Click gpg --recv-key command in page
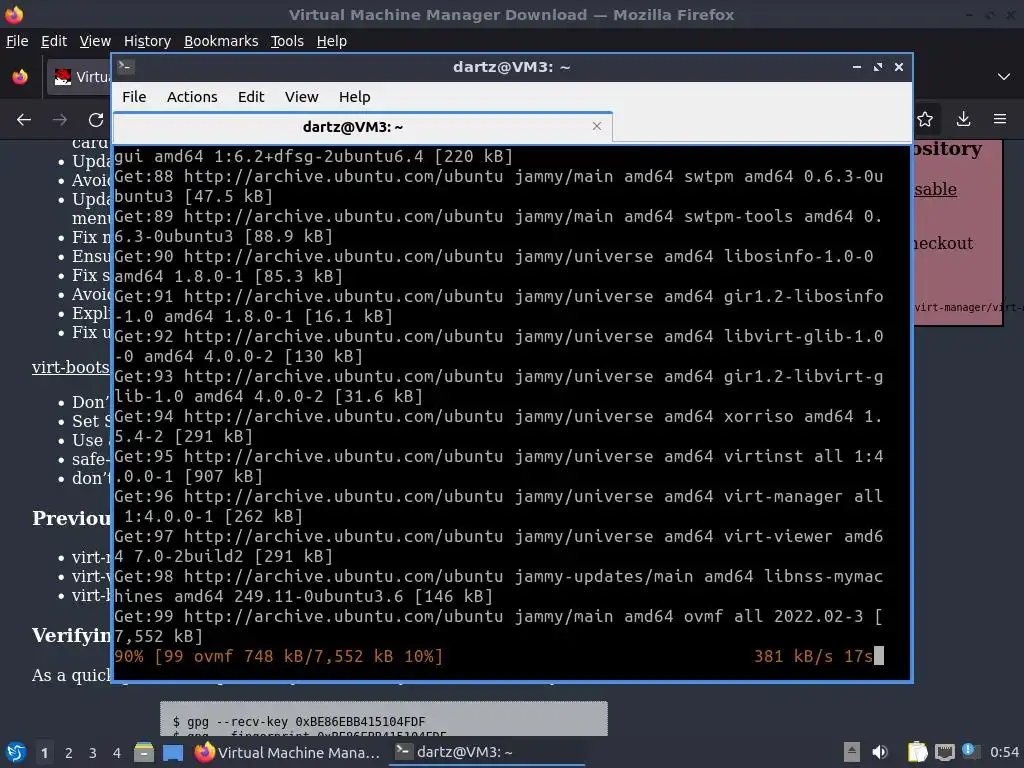This screenshot has width=1024, height=768. pos(299,722)
